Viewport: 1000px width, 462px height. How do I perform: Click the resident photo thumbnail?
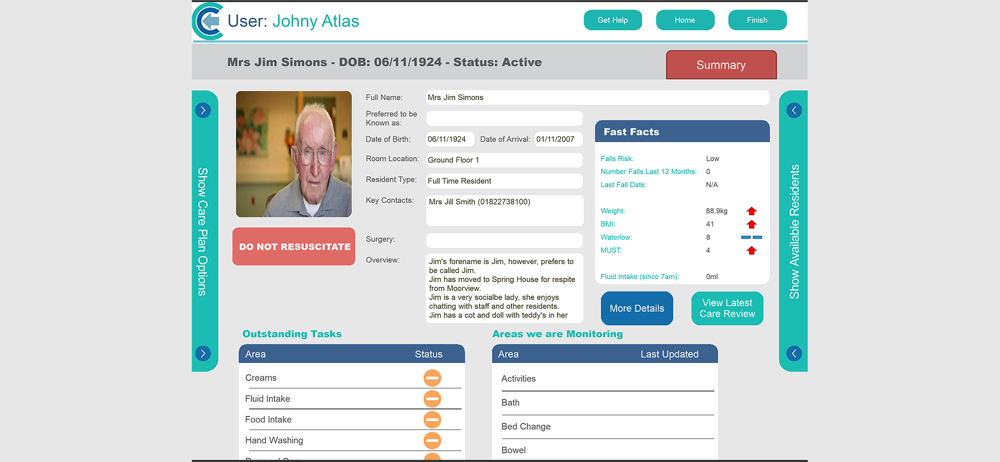tap(293, 154)
